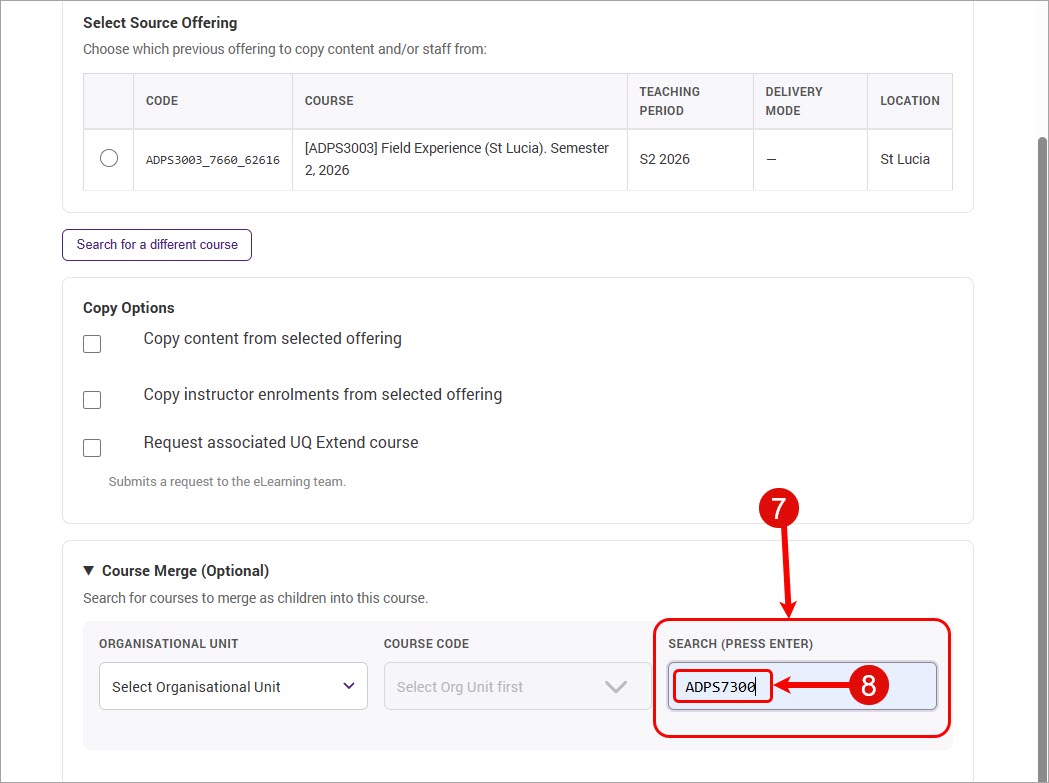
Task: Enable Copy instructor enrolments from selected offering
Action: point(92,400)
